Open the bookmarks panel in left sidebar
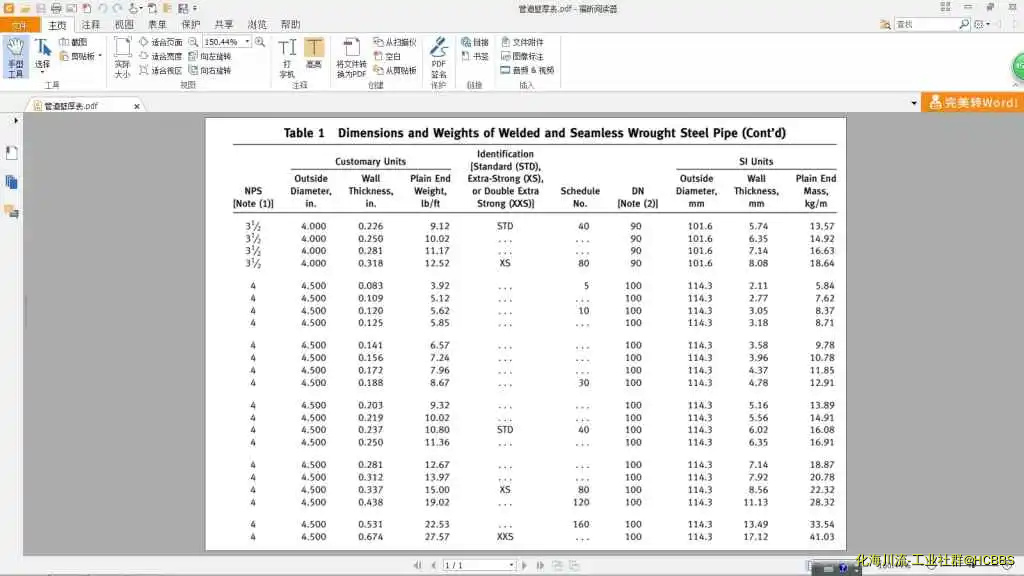Viewport: 1024px width, 576px height. [12, 152]
